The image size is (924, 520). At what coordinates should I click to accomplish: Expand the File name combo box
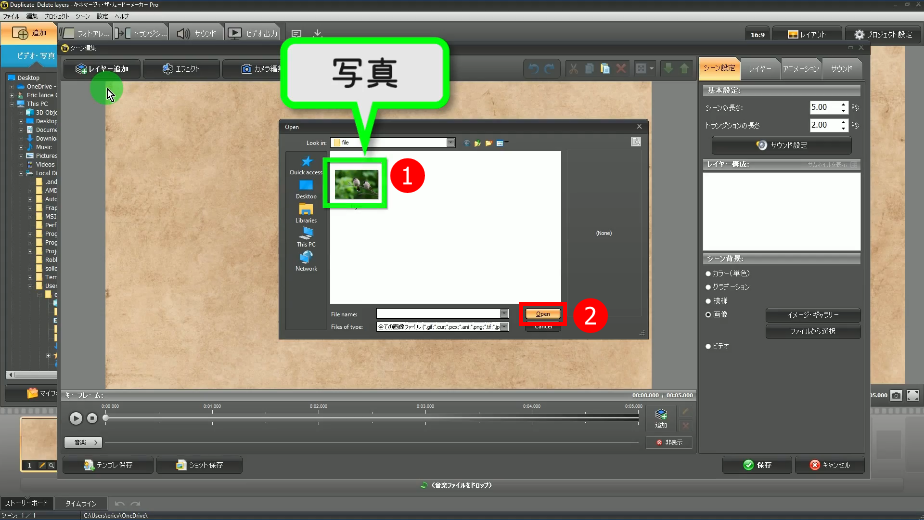505,314
